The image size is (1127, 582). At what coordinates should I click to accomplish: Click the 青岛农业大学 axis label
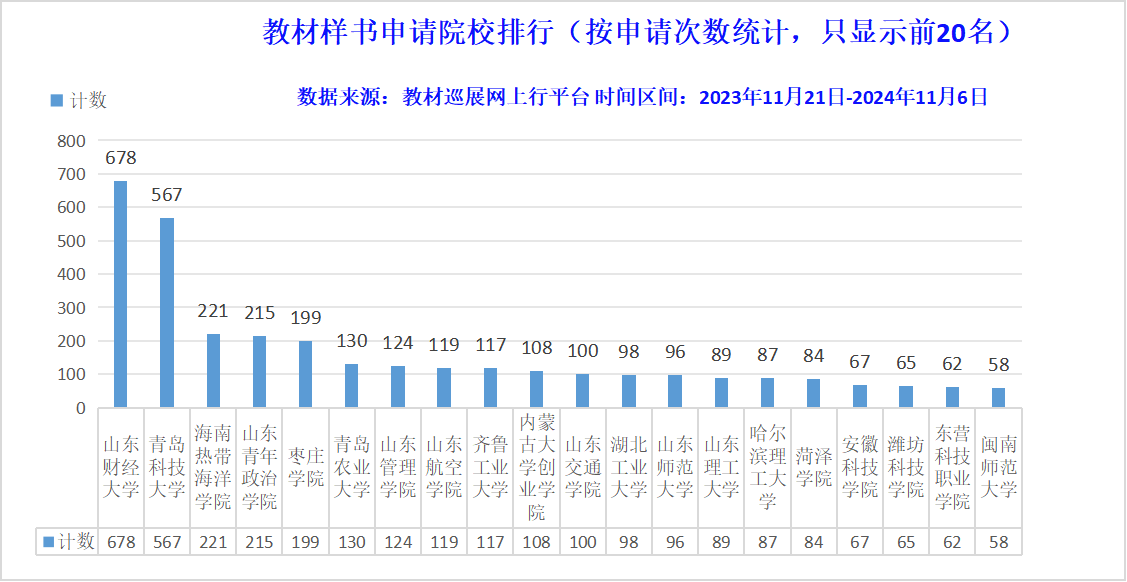tap(351, 466)
